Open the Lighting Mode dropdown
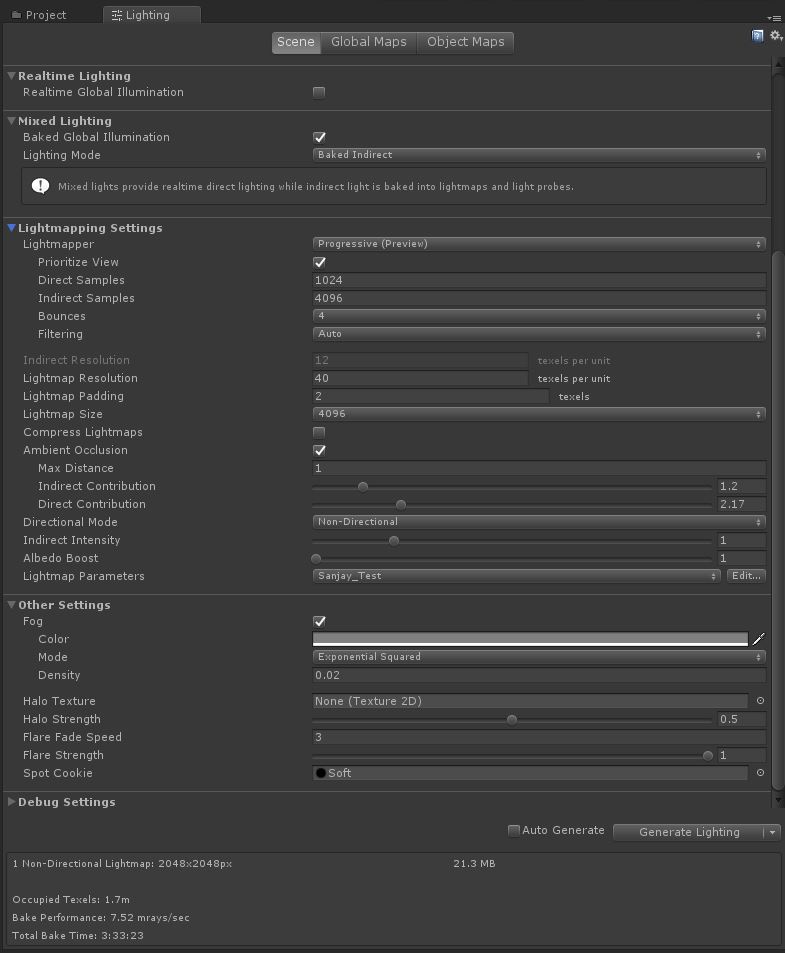Viewport: 785px width, 953px height. tap(538, 155)
